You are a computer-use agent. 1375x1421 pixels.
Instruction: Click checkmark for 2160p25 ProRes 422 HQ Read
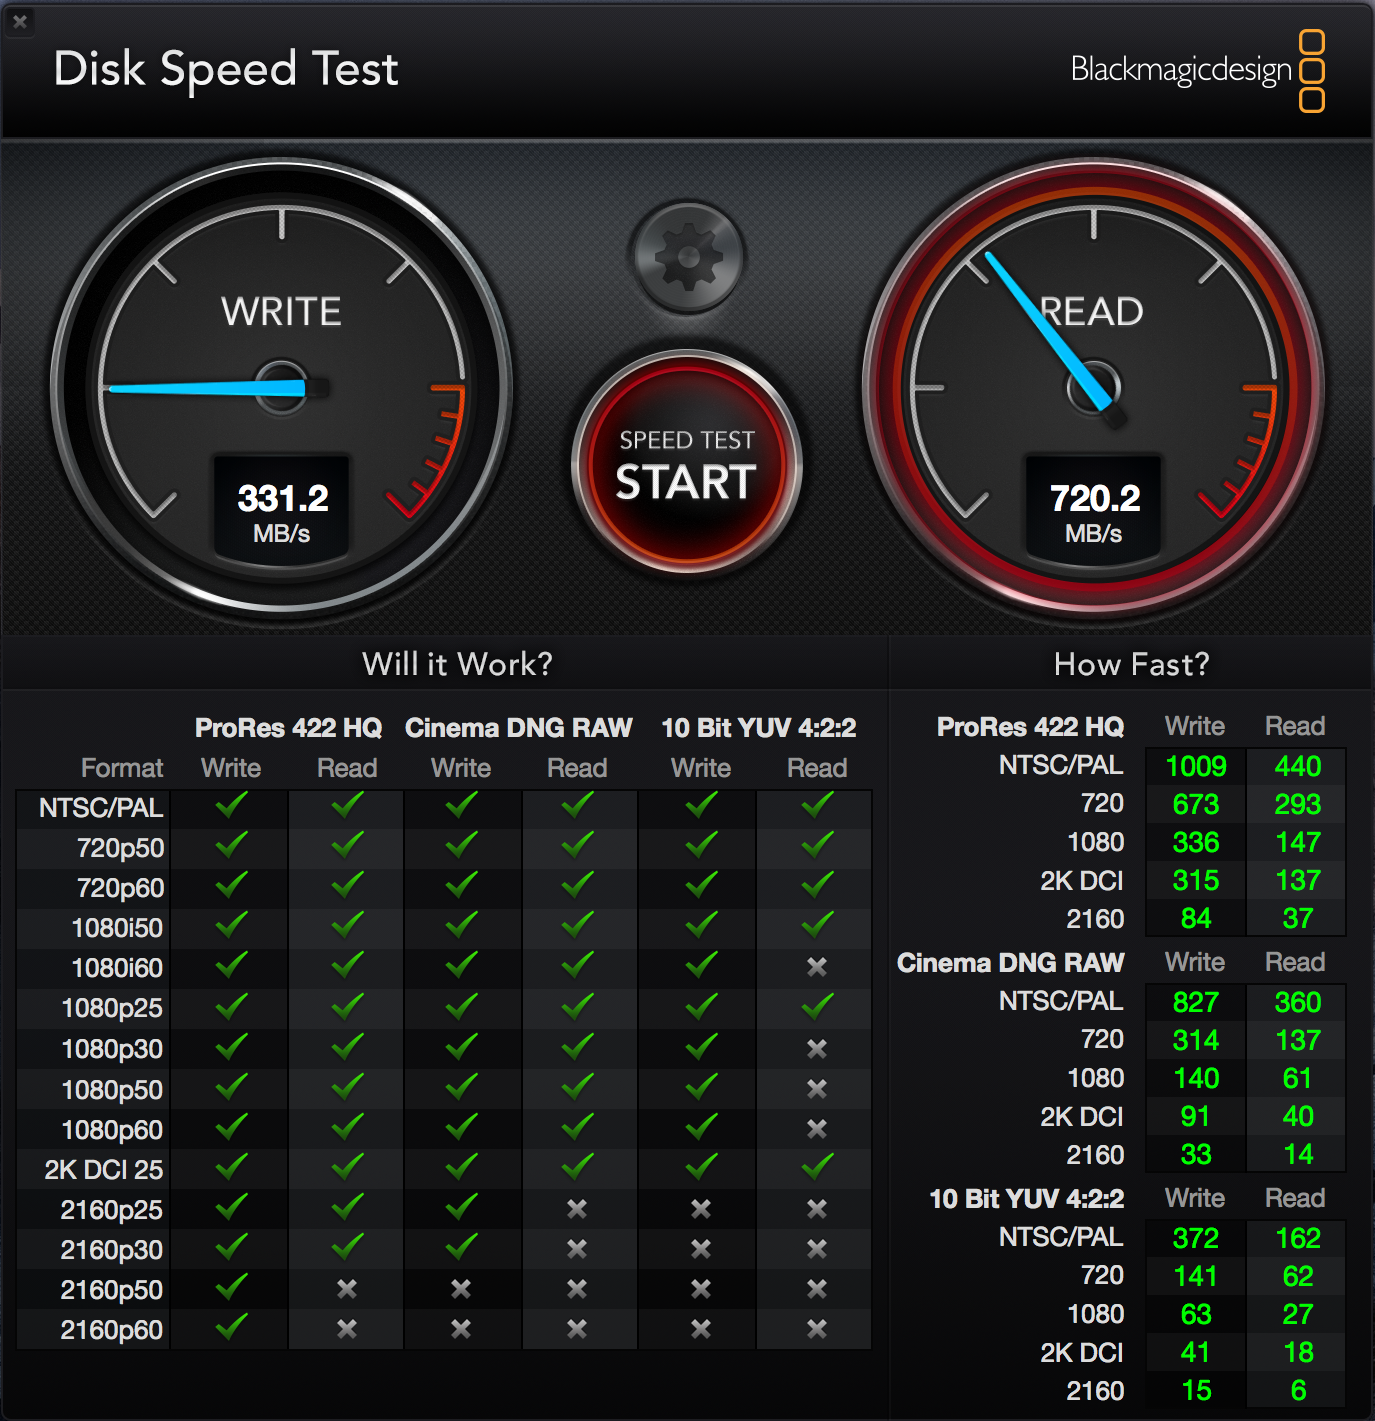347,1206
